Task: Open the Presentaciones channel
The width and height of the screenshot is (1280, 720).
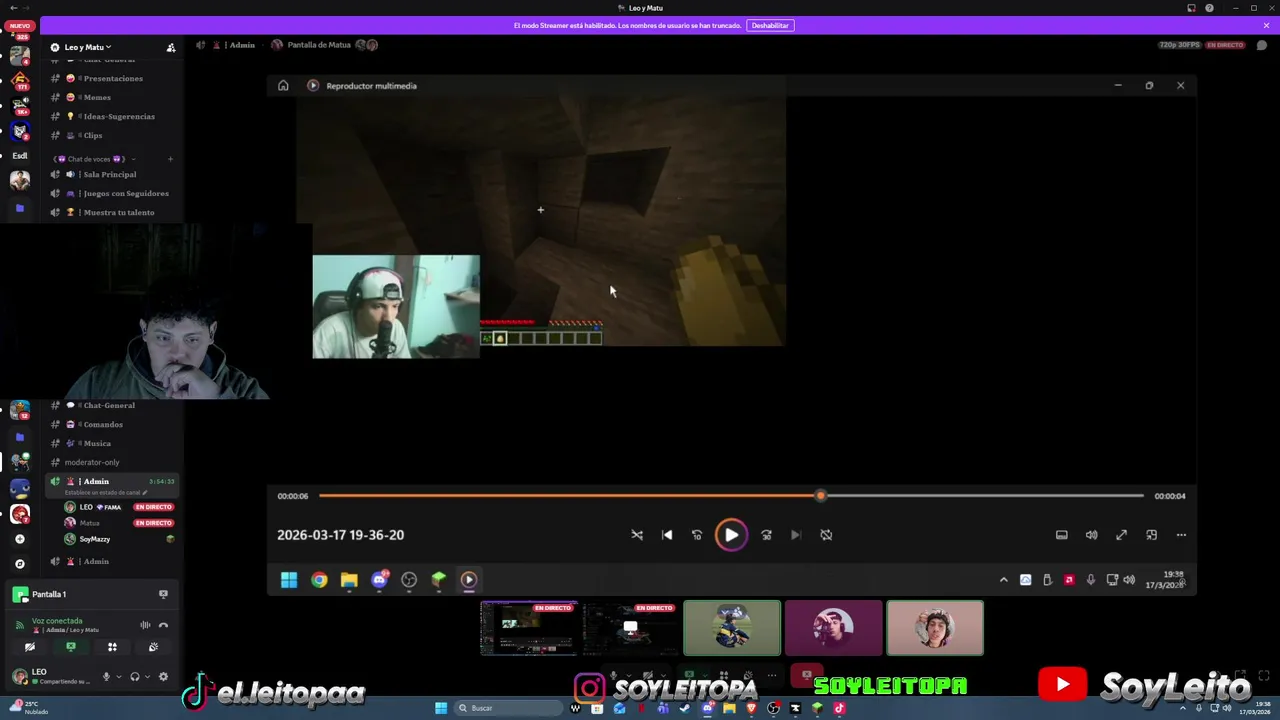Action: tap(113, 78)
